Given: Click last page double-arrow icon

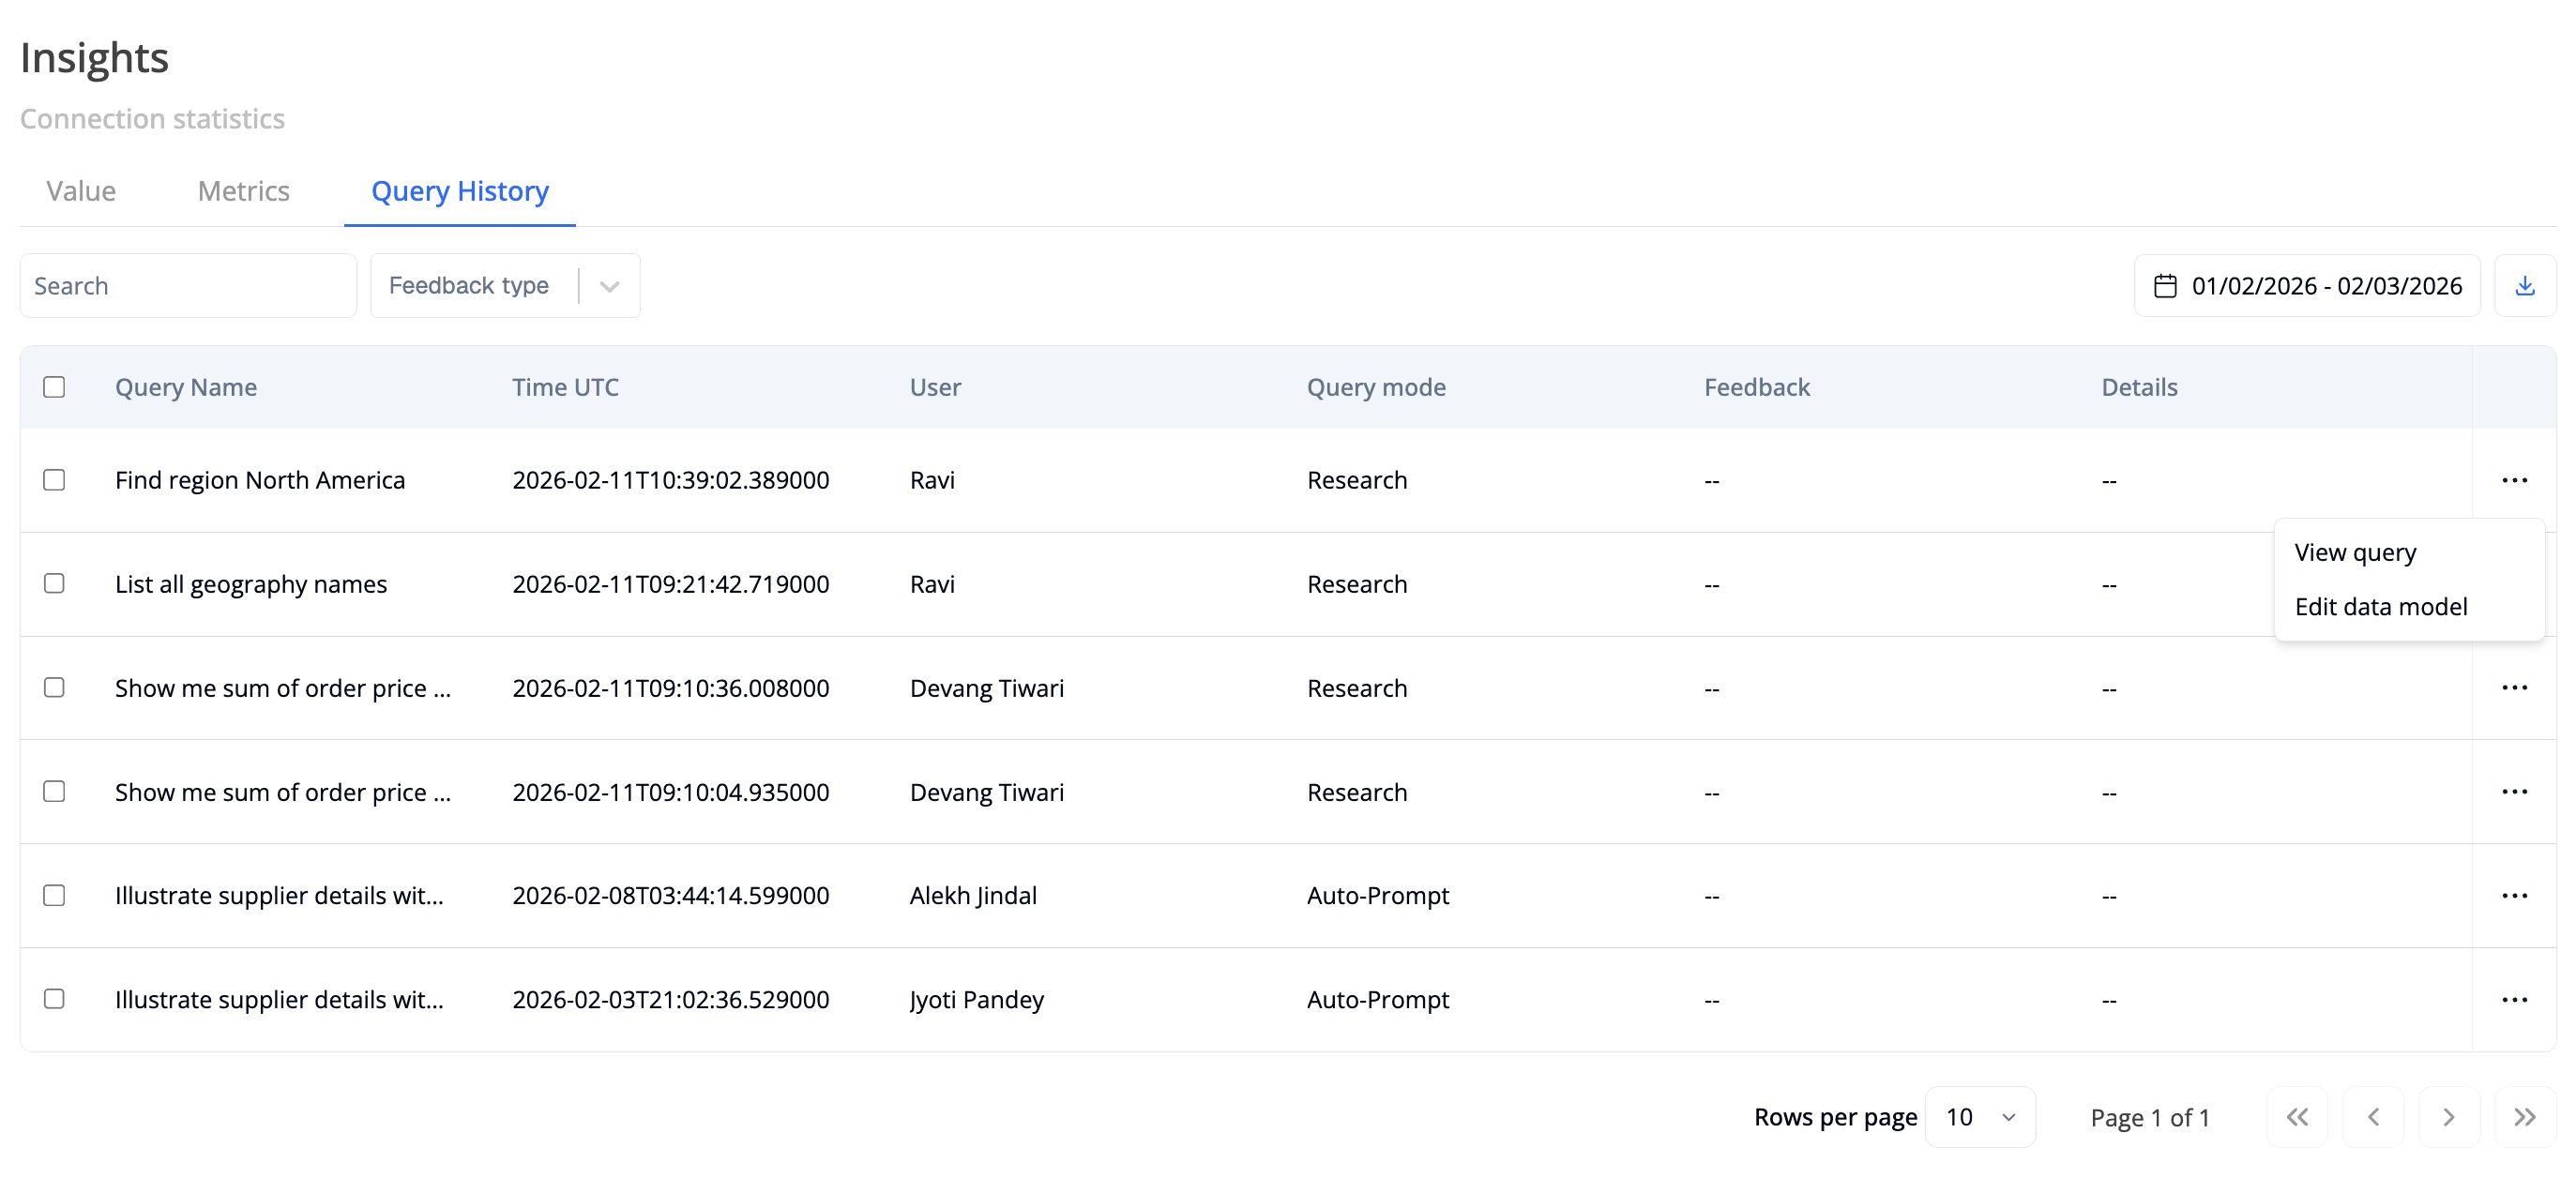Looking at the screenshot, I should [x=2524, y=1117].
